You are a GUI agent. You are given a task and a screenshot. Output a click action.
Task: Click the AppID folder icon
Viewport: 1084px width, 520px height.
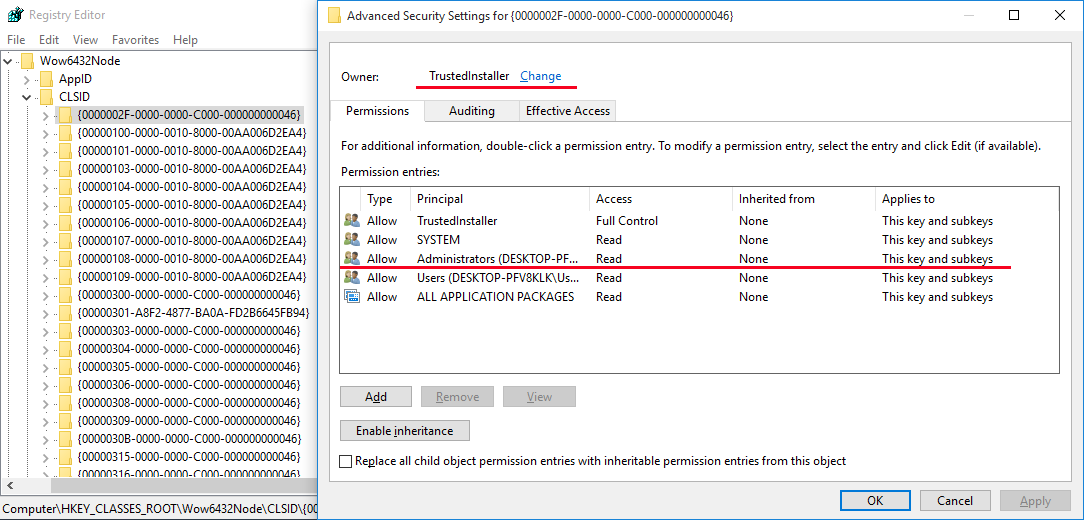click(x=46, y=79)
